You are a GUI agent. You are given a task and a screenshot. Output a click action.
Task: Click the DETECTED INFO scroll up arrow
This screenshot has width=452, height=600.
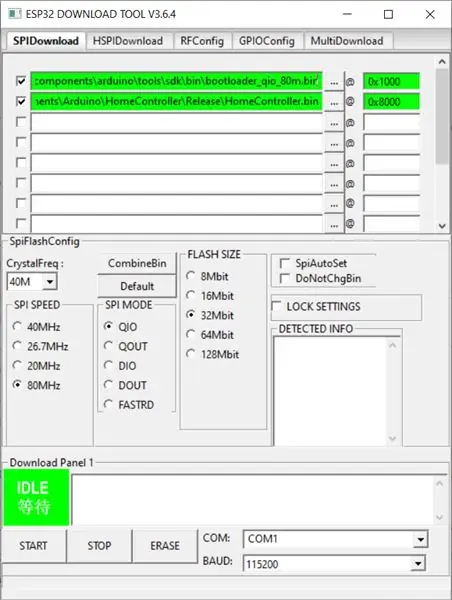[x=392, y=346]
